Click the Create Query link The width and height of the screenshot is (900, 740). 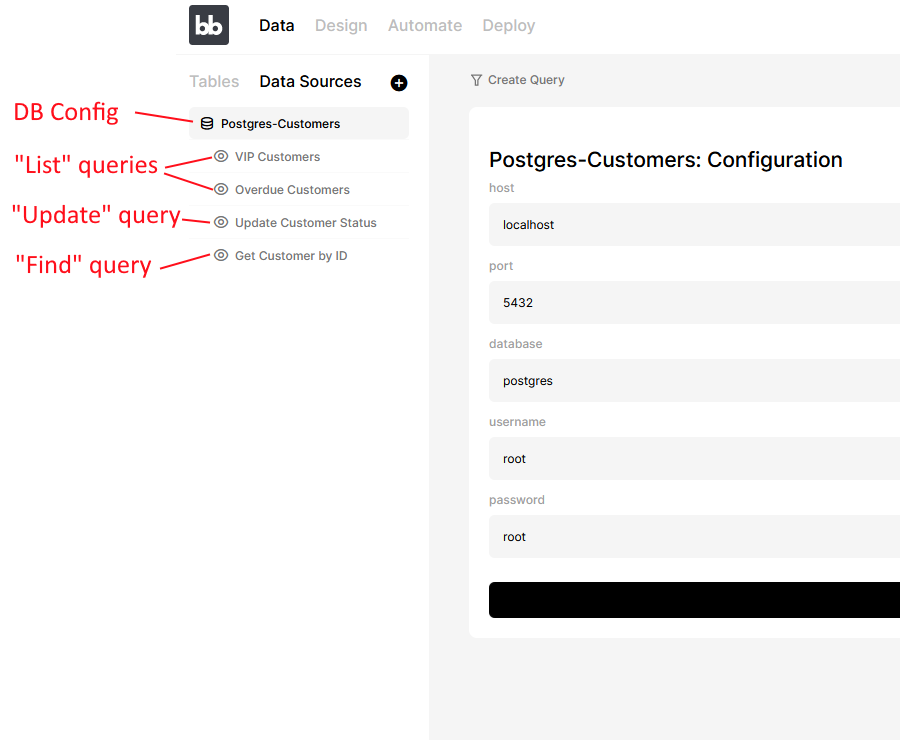pyautogui.click(x=527, y=79)
